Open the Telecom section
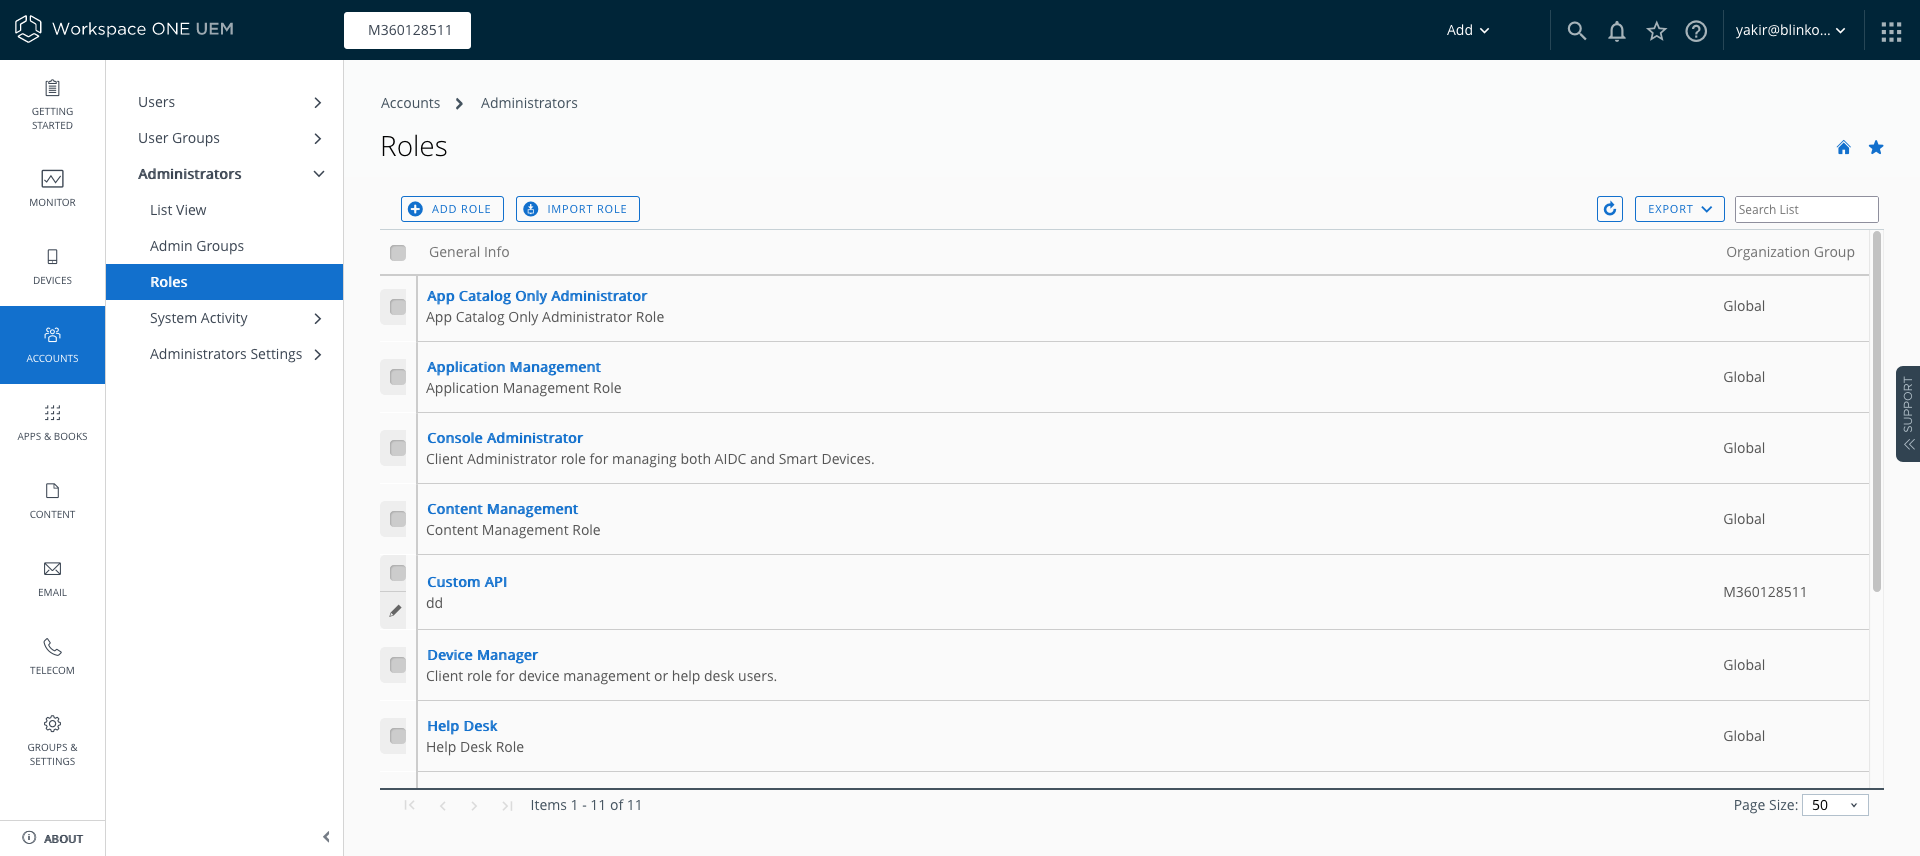 point(52,656)
